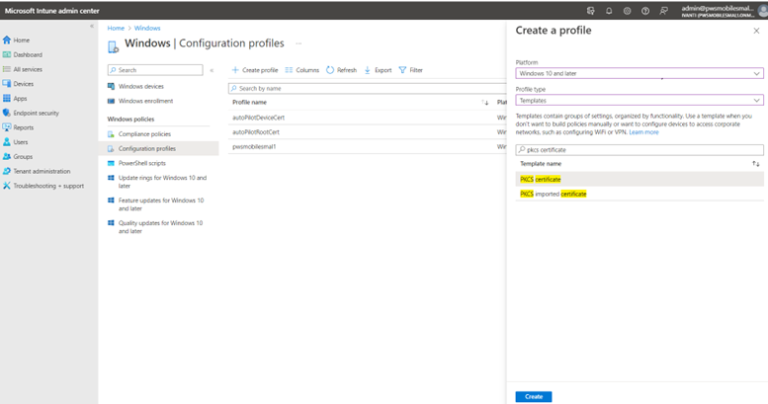Open the autoPilotDeviceCert profile
Image resolution: width=768 pixels, height=404 pixels.
coord(259,118)
